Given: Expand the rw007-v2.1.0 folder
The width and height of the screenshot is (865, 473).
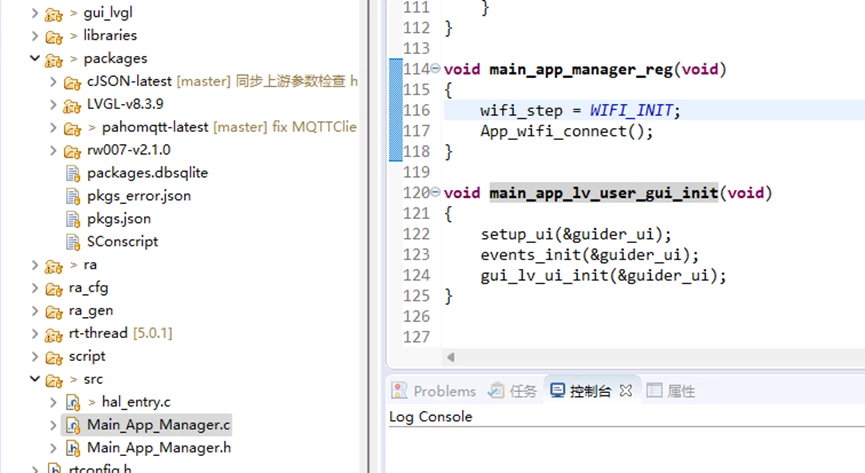Looking at the screenshot, I should (x=53, y=150).
